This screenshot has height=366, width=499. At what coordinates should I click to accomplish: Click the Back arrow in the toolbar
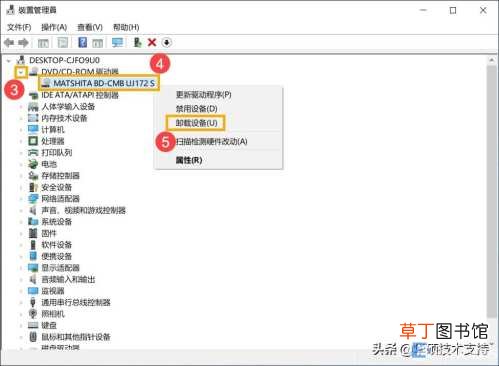[x=9, y=43]
